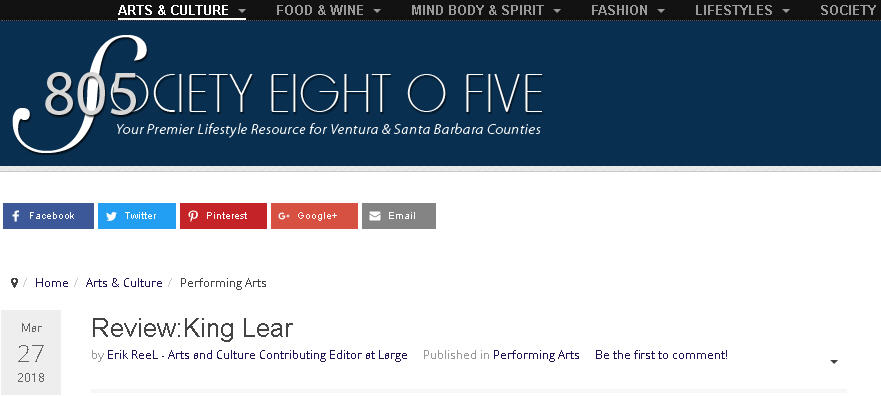This screenshot has width=881, height=396.
Task: Click the Society 805 logo
Action: point(278,94)
